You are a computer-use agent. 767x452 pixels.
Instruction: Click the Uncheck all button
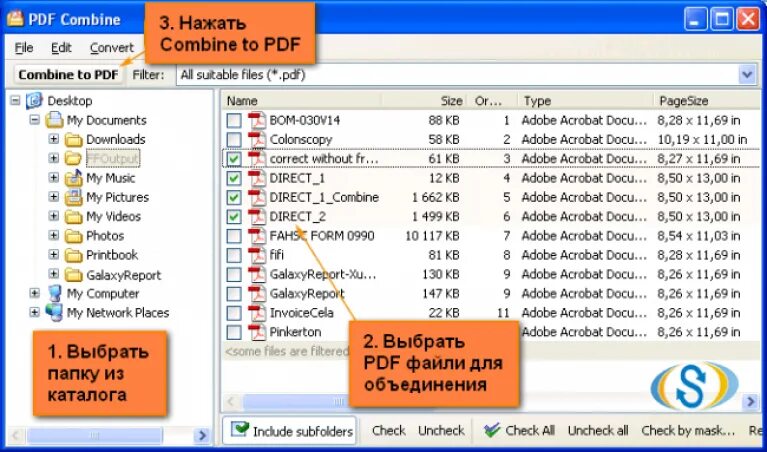(x=598, y=430)
